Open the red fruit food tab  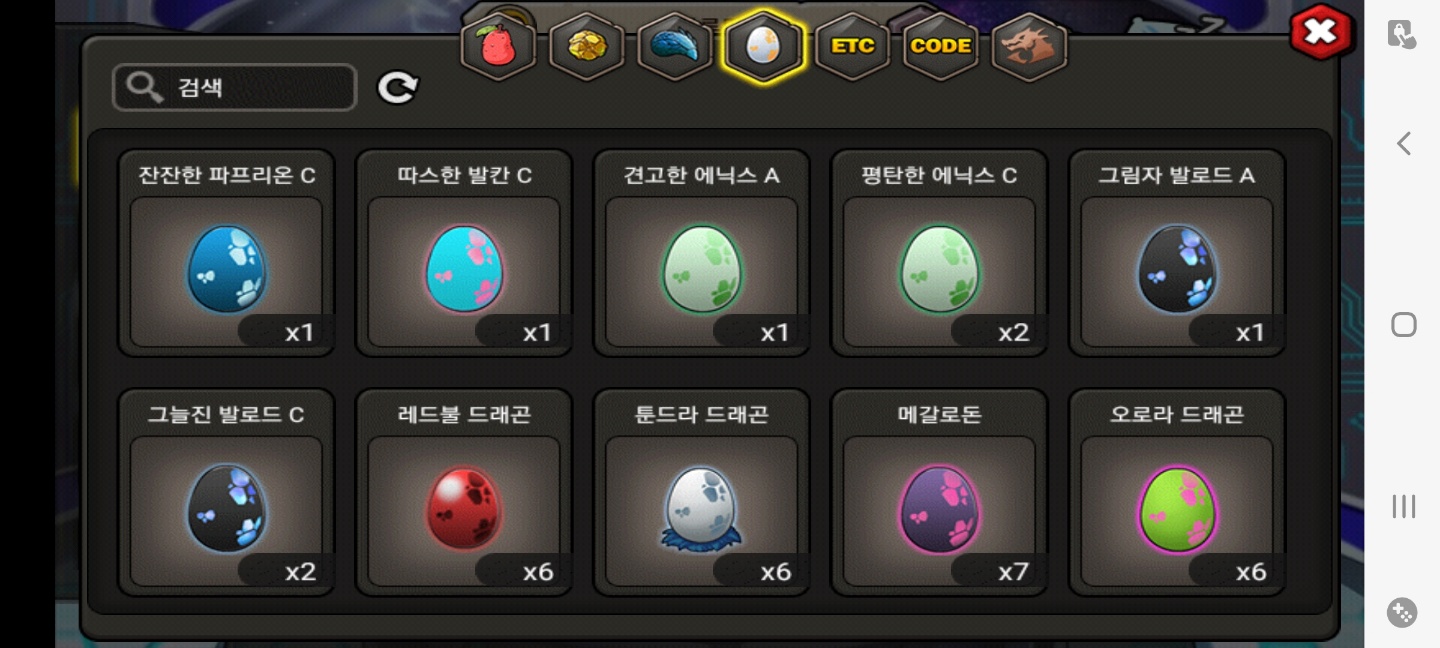498,46
